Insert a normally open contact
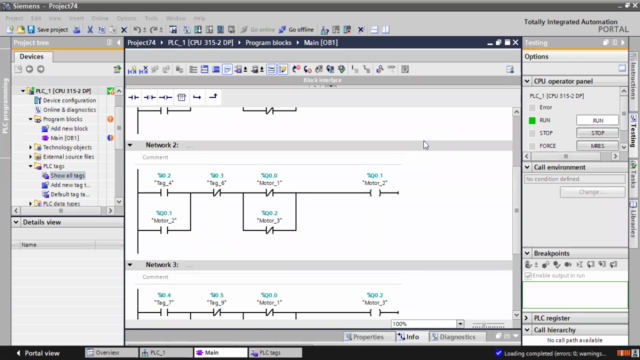Screen dimensions: 640x360 [x=133, y=97]
